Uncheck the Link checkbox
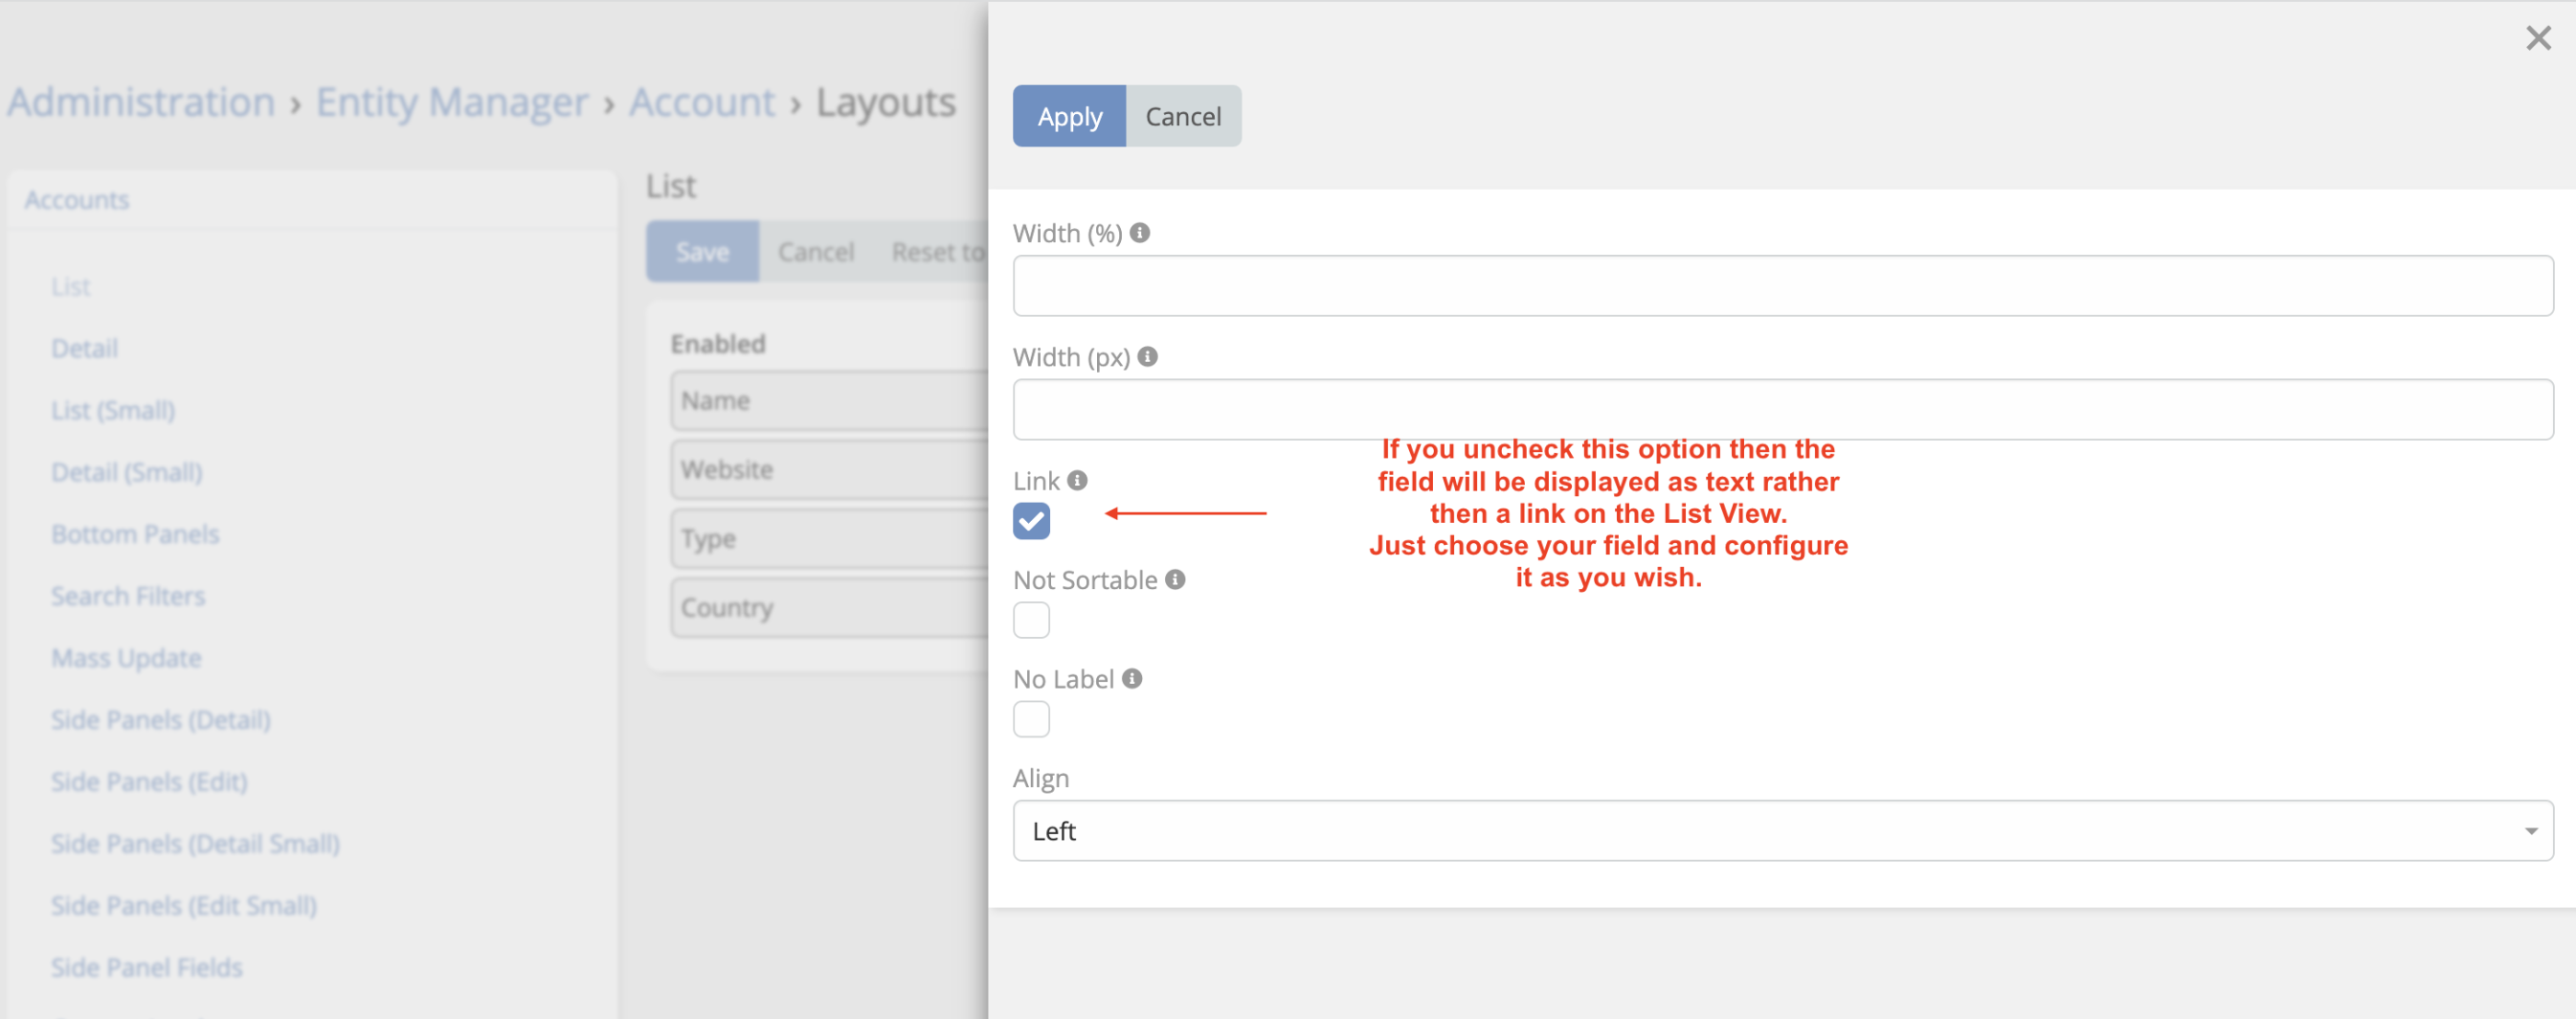The image size is (2576, 1019). tap(1031, 521)
